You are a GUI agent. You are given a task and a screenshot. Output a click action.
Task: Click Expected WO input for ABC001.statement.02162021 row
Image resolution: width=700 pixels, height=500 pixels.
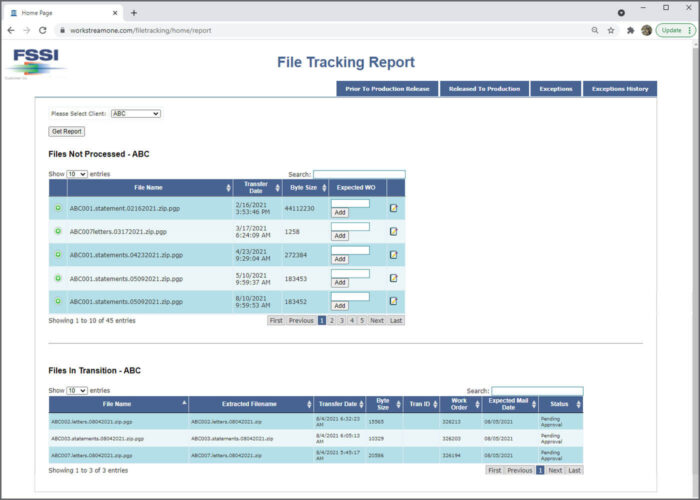[350, 204]
